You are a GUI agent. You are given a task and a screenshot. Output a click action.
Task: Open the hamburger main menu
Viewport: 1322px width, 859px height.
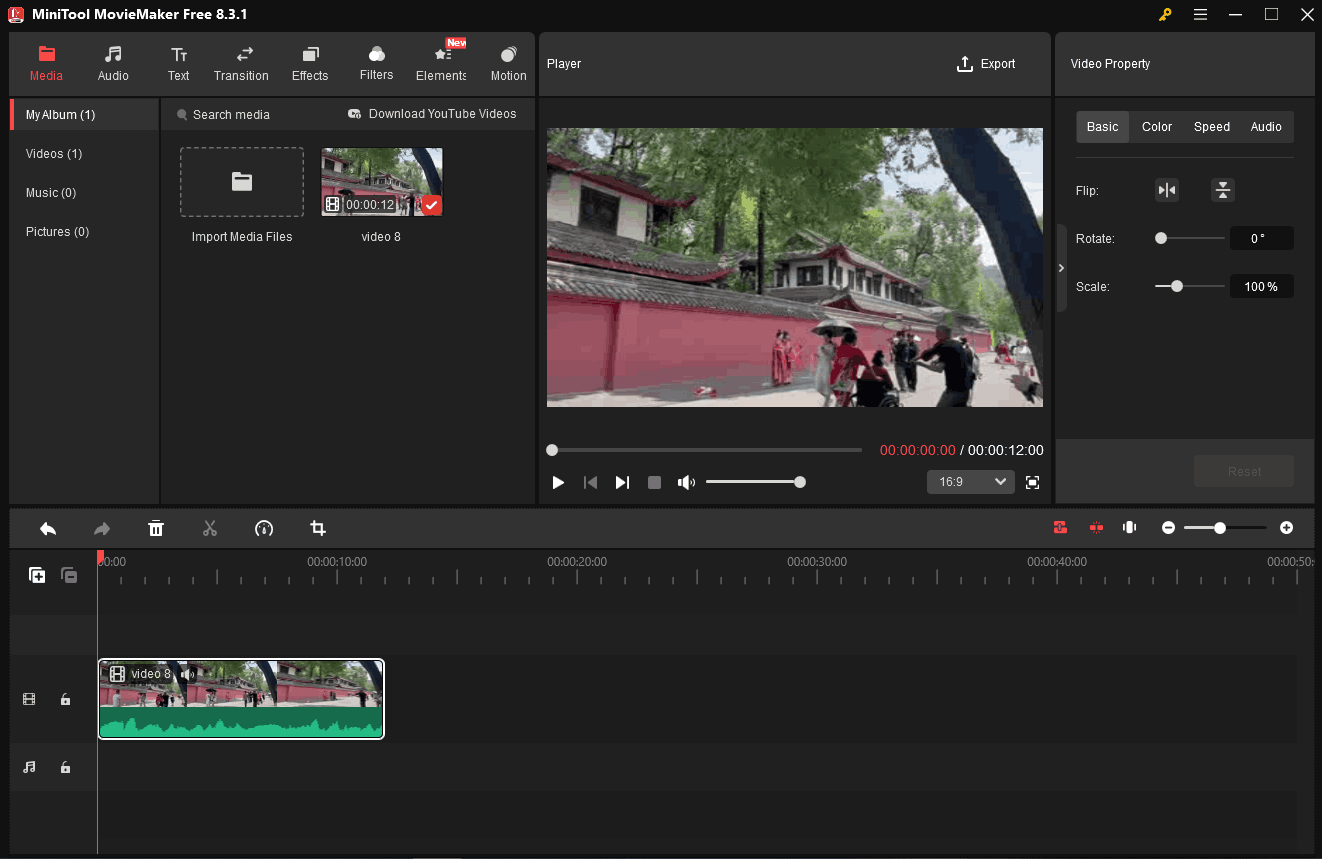(1200, 14)
